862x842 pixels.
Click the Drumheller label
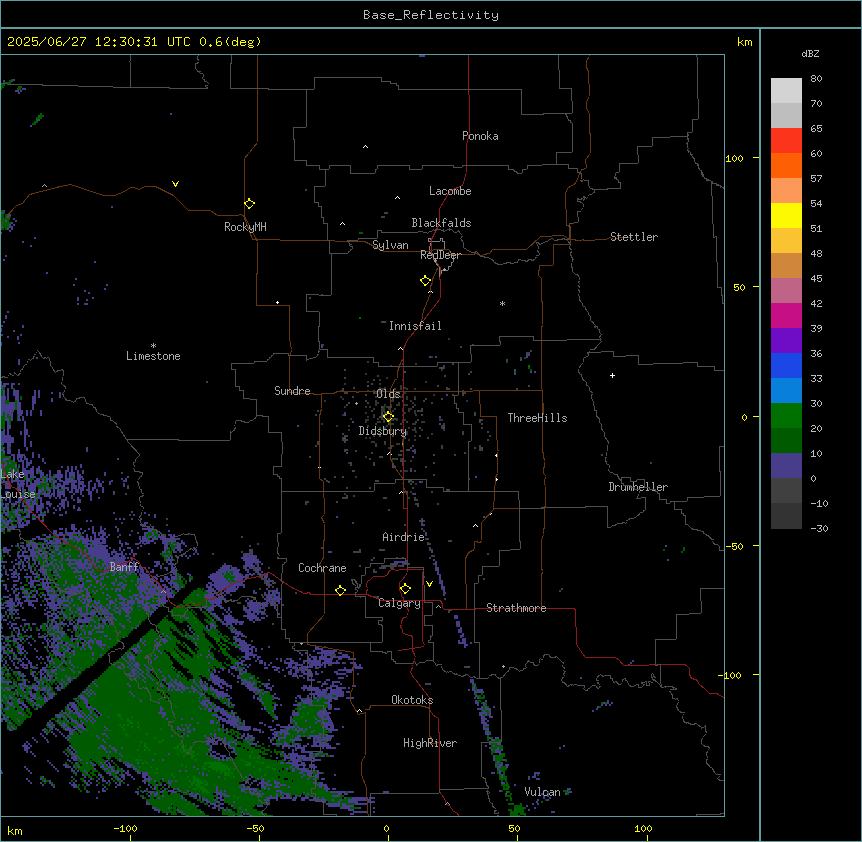(638, 487)
